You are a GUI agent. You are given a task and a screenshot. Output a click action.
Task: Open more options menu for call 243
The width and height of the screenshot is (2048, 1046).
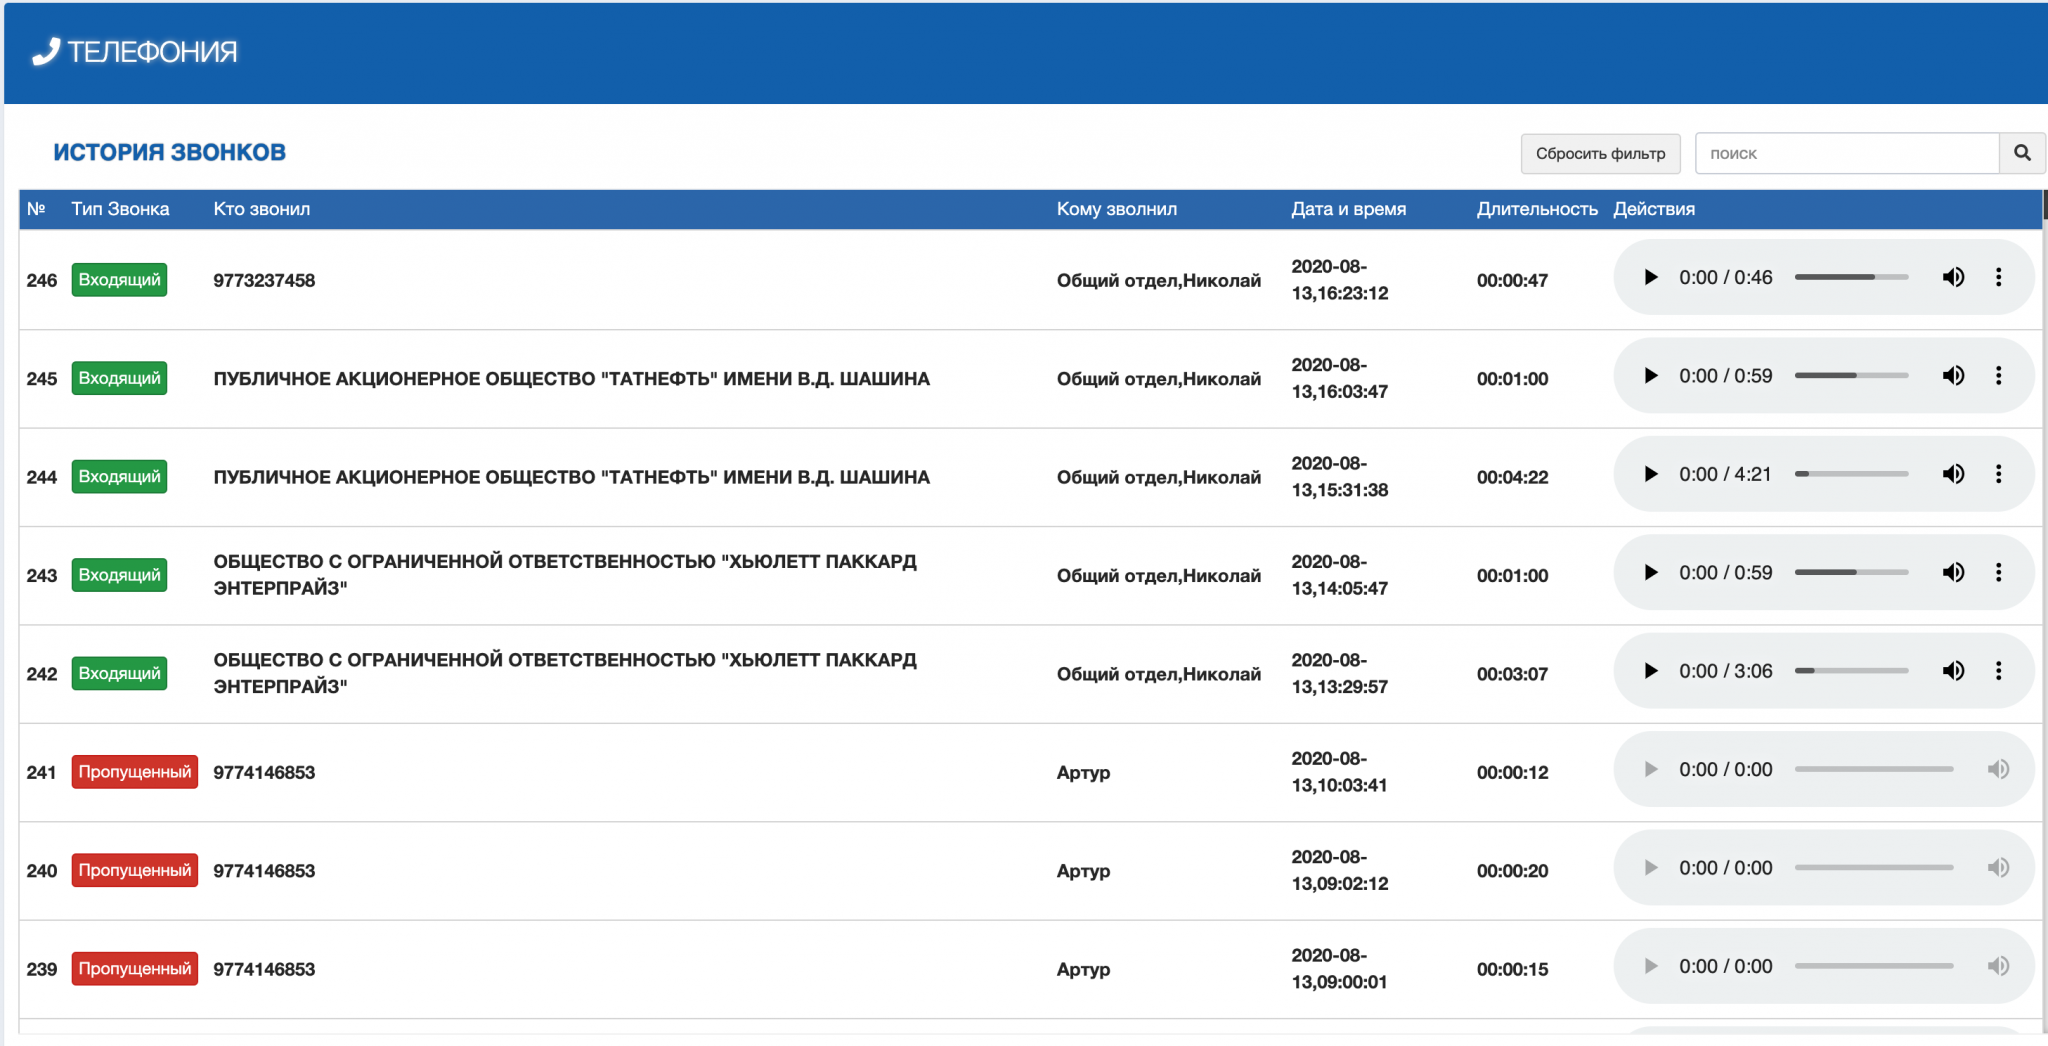point(1998,572)
